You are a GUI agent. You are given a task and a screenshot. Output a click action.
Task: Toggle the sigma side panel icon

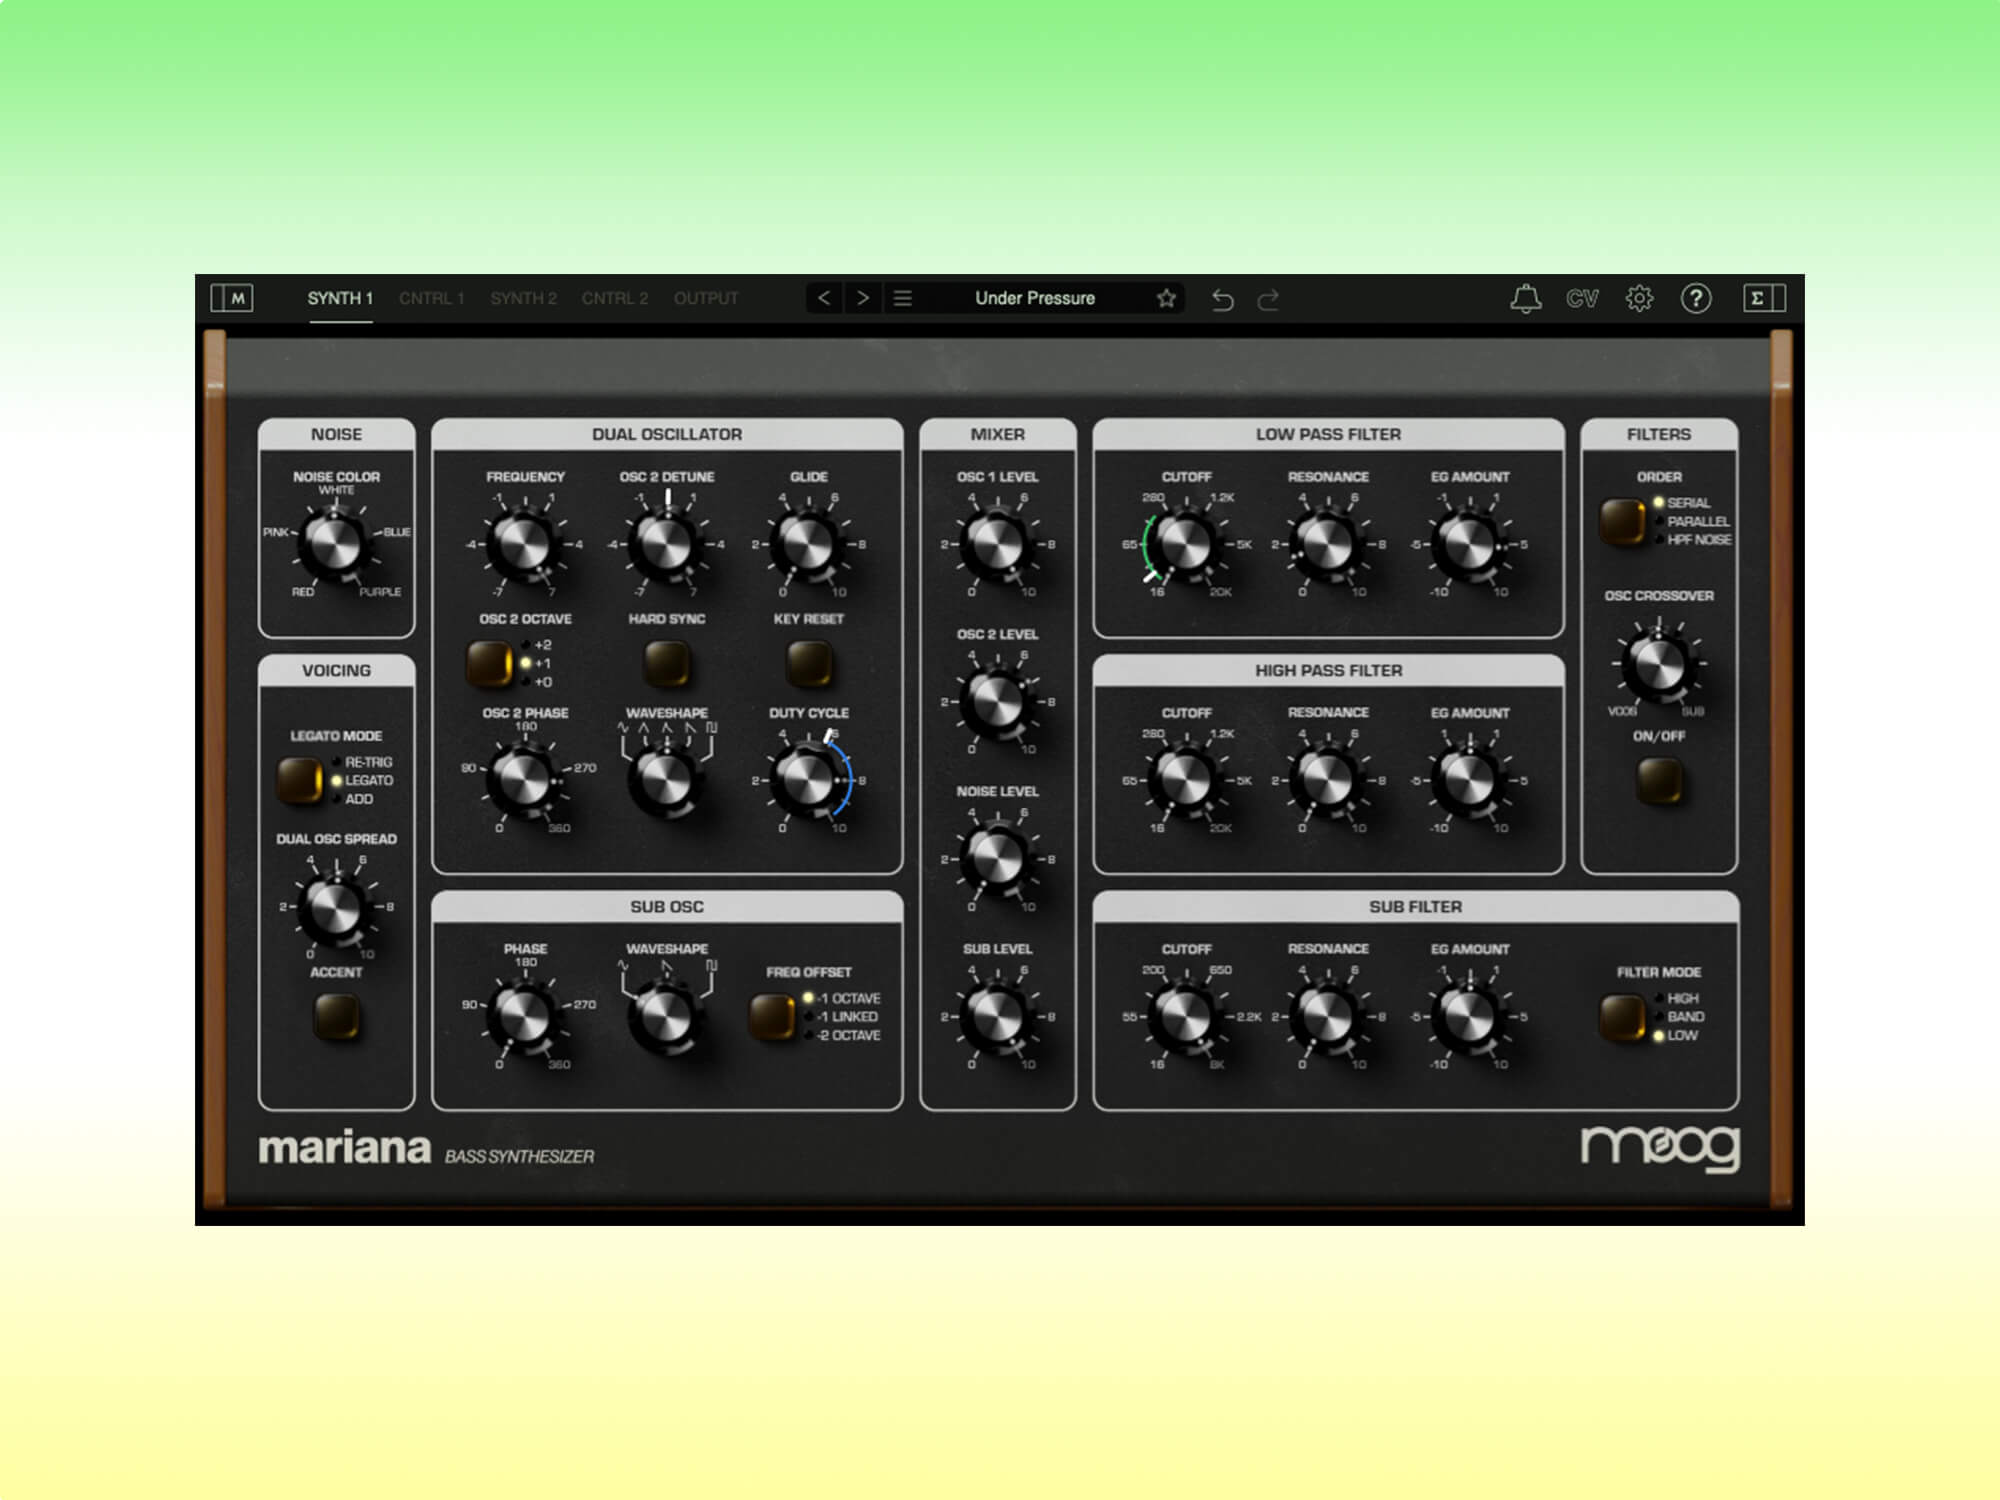point(1764,298)
